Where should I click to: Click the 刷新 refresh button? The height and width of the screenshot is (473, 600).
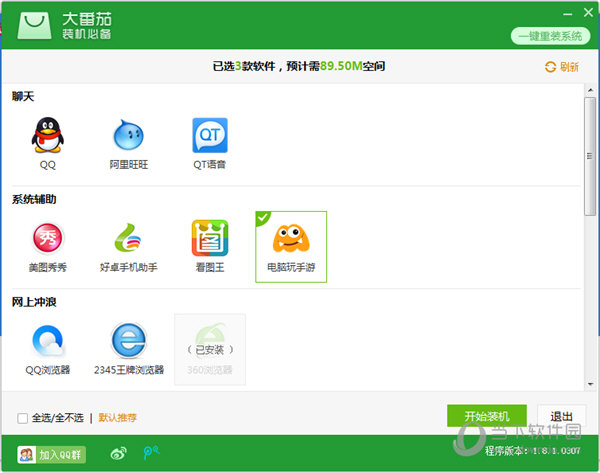point(561,67)
